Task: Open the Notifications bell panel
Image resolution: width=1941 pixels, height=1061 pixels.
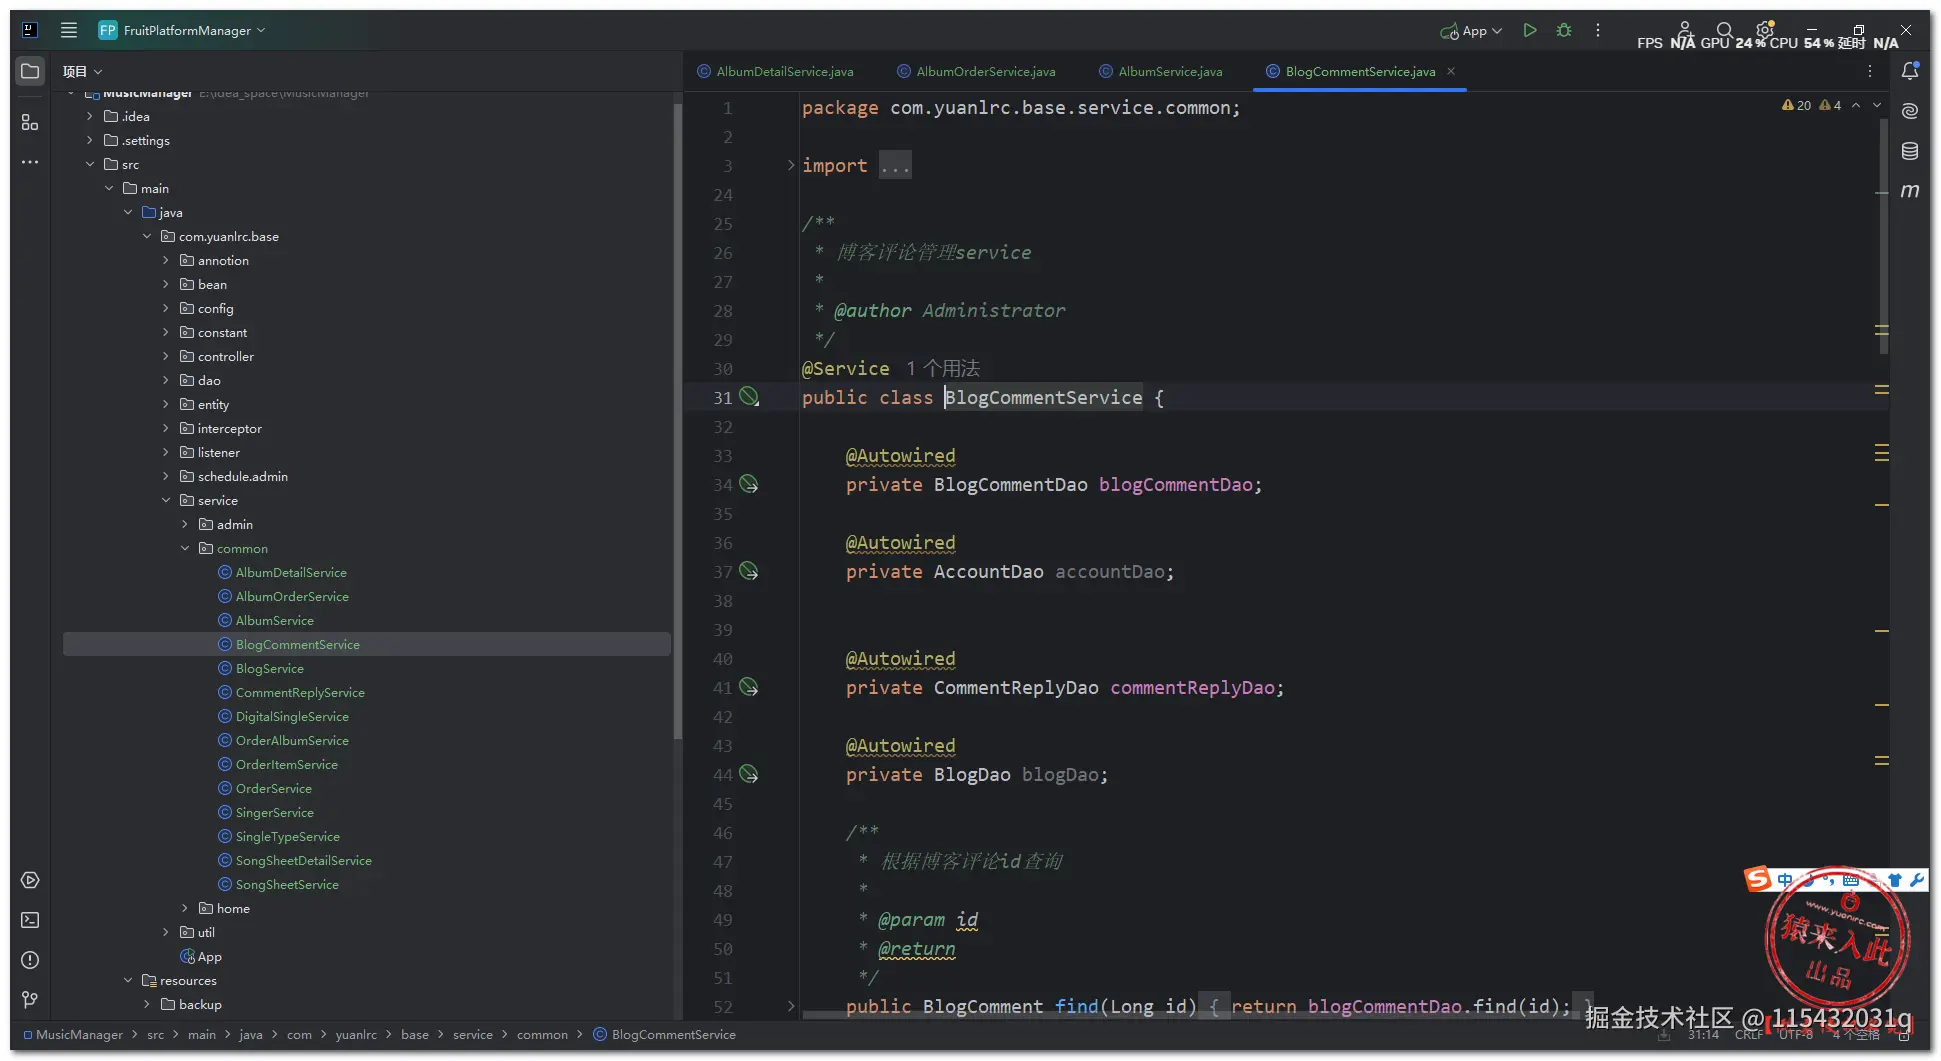Action: [x=1910, y=71]
